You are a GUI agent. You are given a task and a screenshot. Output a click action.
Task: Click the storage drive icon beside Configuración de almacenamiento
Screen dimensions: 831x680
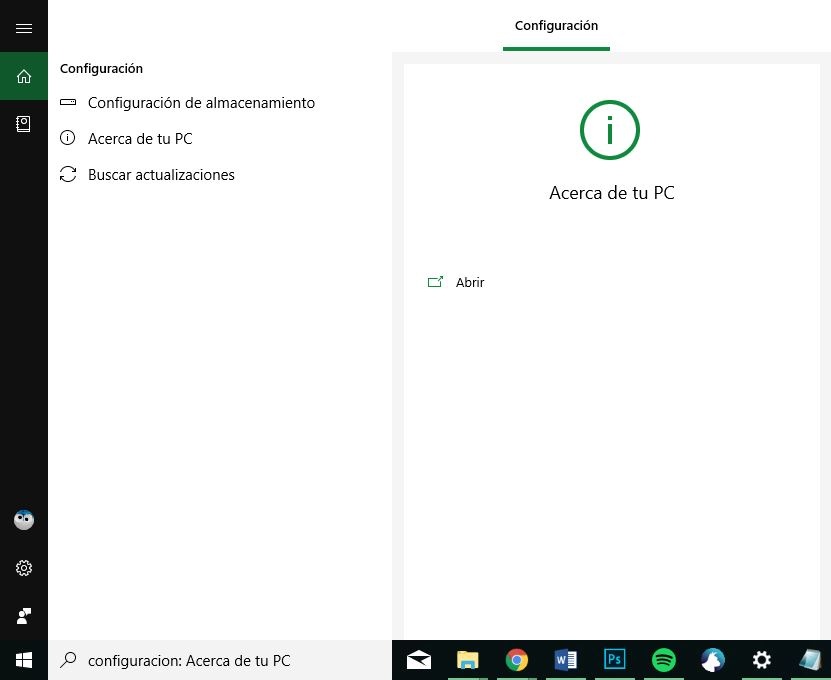point(68,102)
